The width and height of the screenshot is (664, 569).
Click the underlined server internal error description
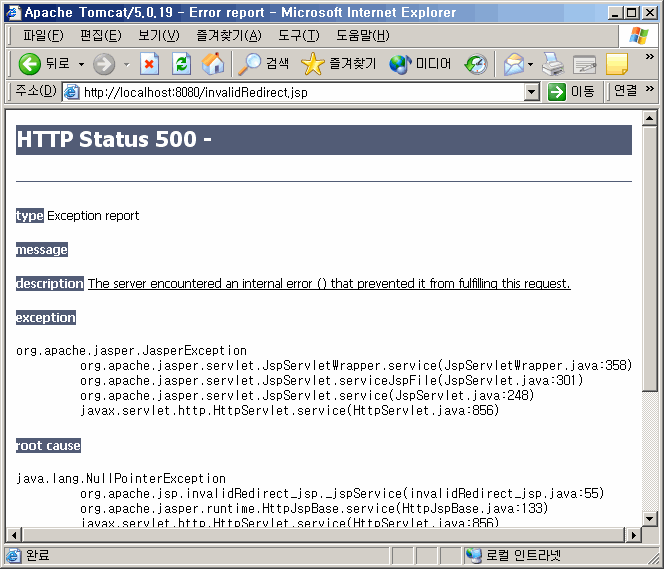point(329,283)
